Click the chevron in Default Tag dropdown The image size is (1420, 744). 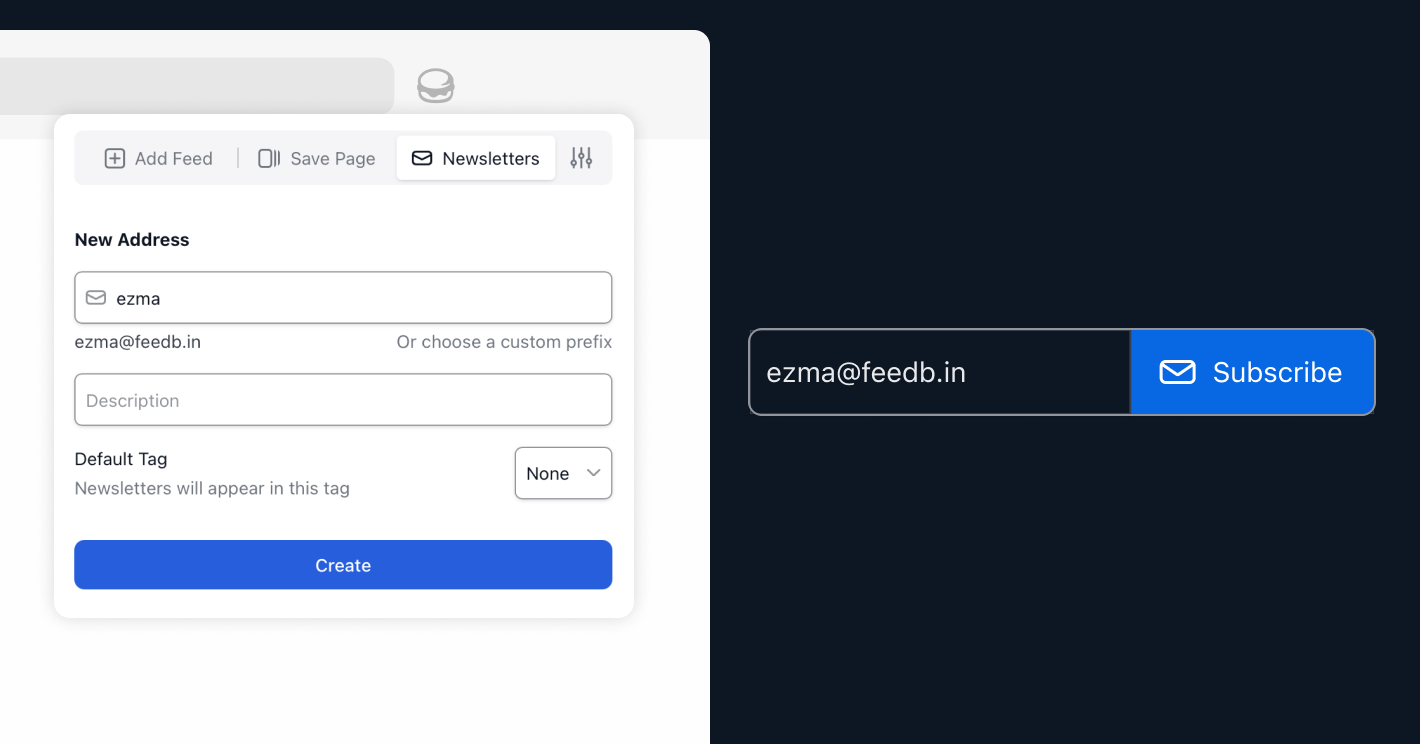click(593, 473)
